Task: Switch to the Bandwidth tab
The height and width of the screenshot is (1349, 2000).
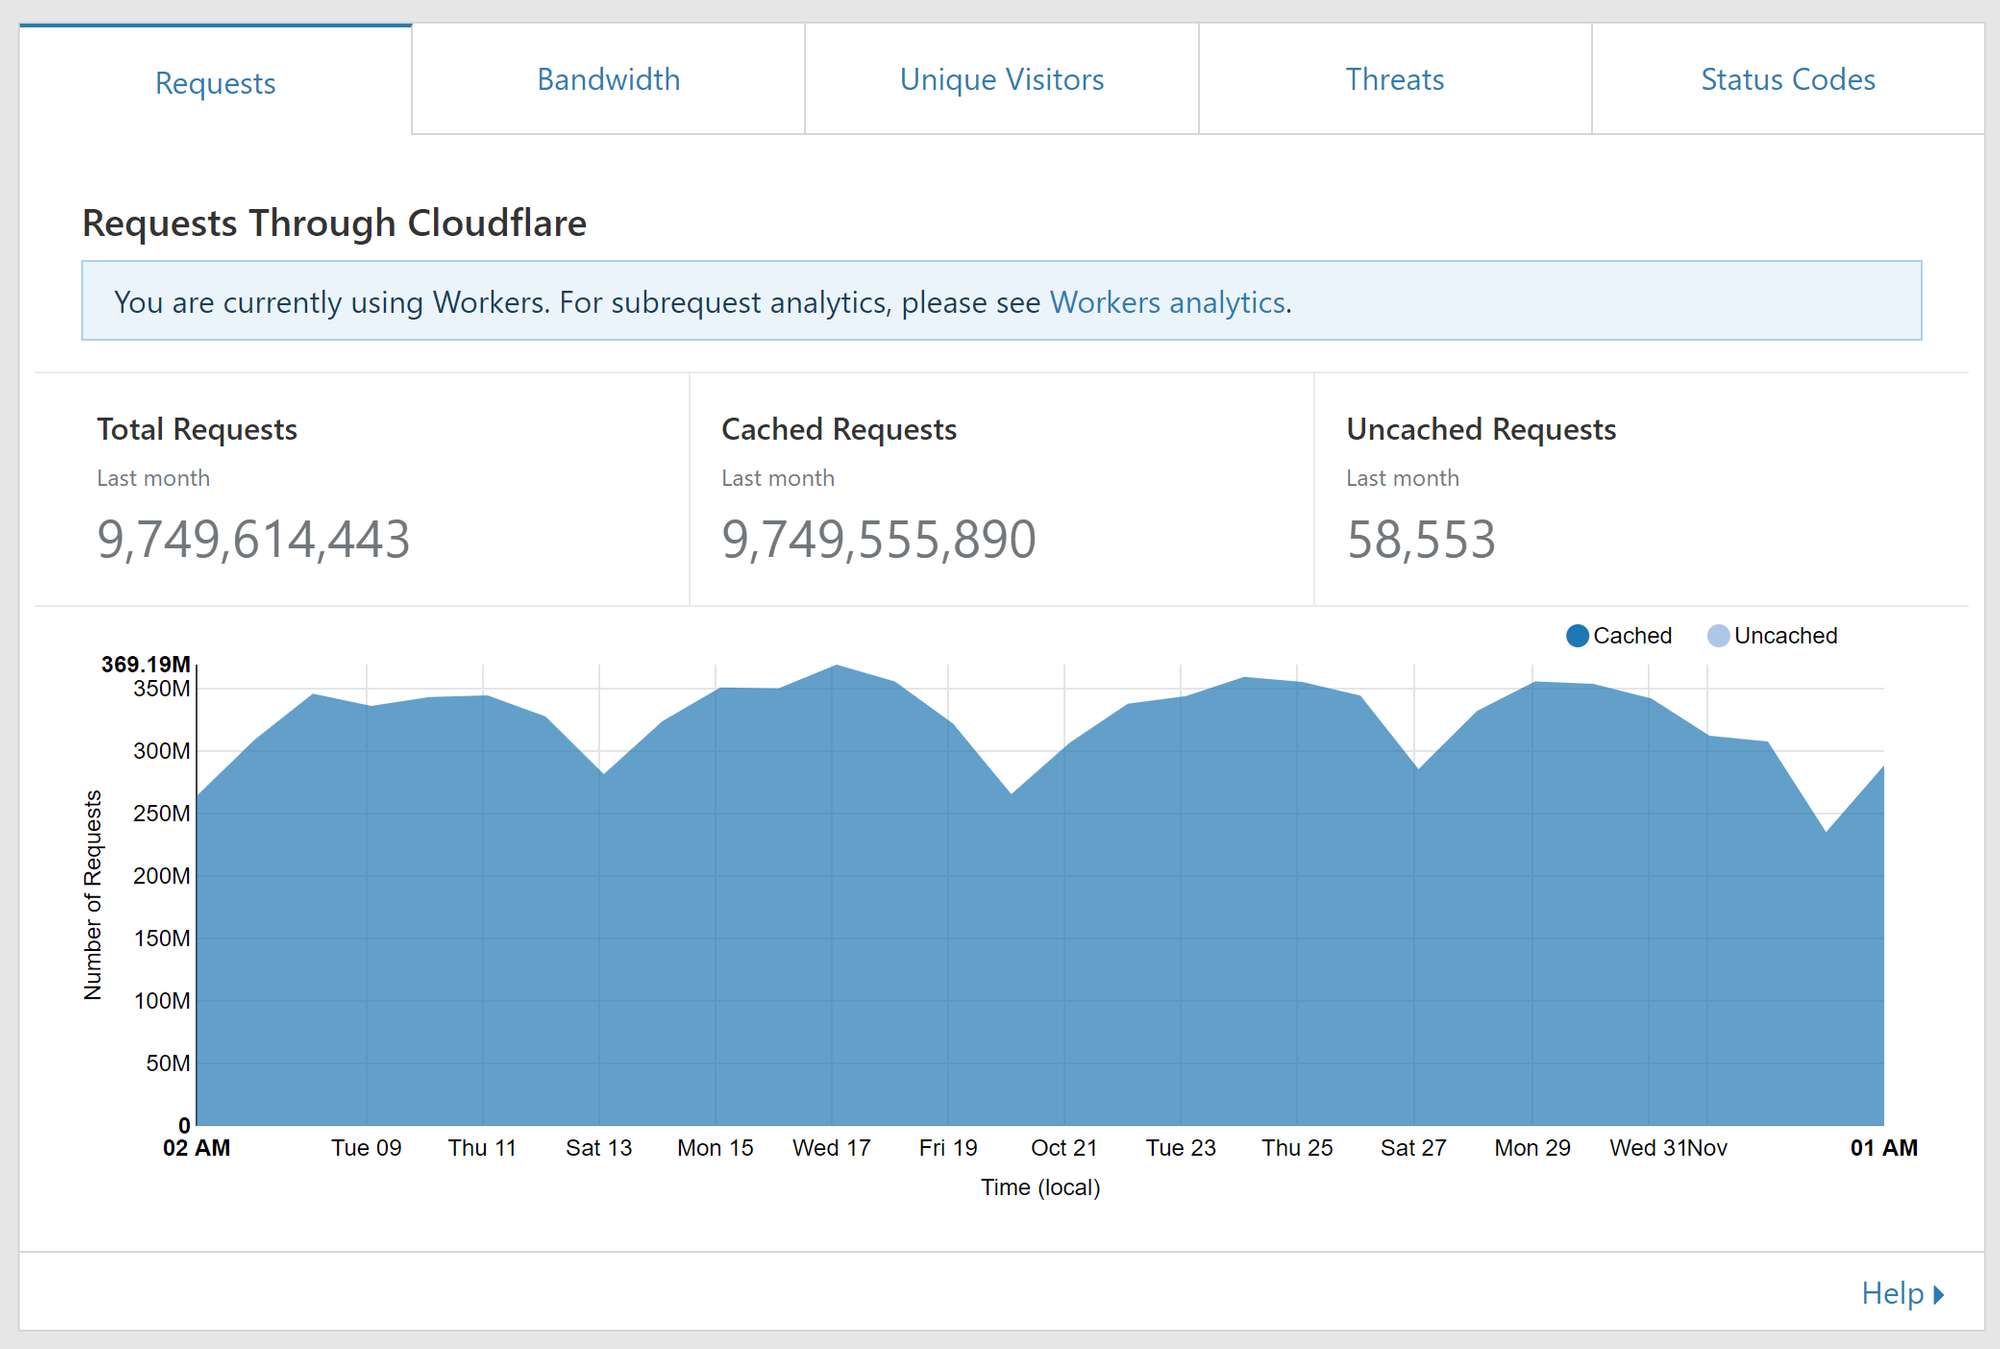Action: point(608,79)
